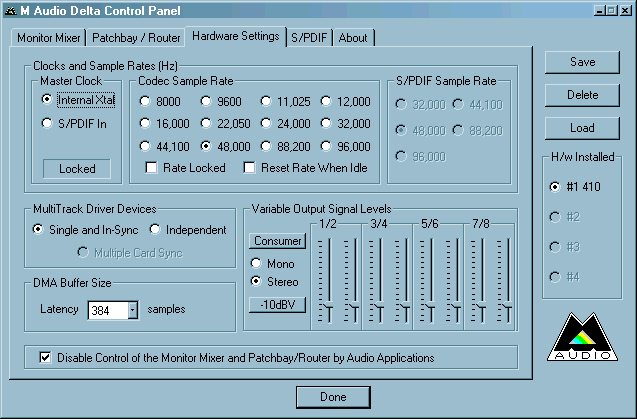The height and width of the screenshot is (419, 637).
Task: Select S/PDIF In master clock
Action: click(x=47, y=123)
